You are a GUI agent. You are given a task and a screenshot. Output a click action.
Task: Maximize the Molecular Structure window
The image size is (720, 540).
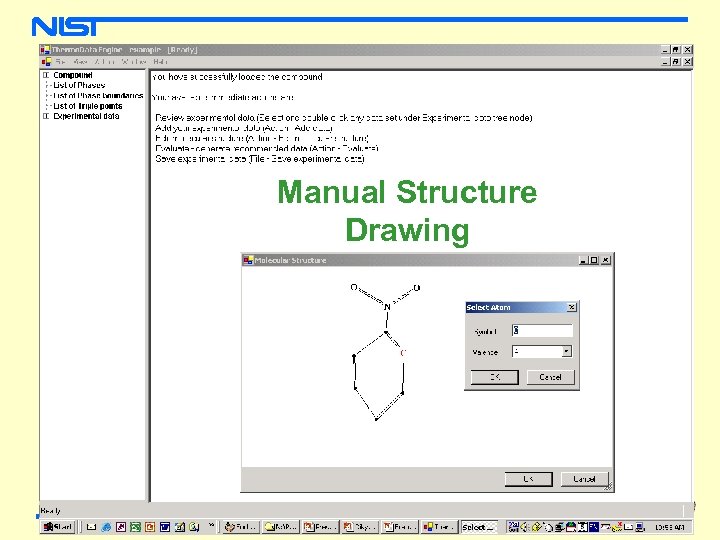pos(594,260)
